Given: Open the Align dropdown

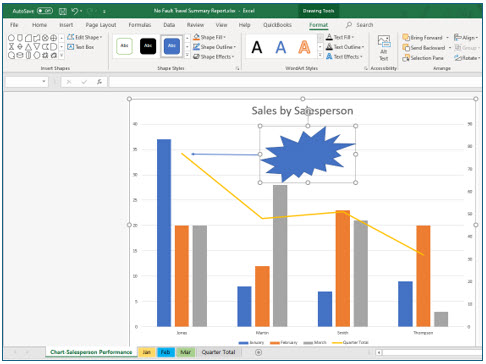Looking at the screenshot, I should click(466, 38).
